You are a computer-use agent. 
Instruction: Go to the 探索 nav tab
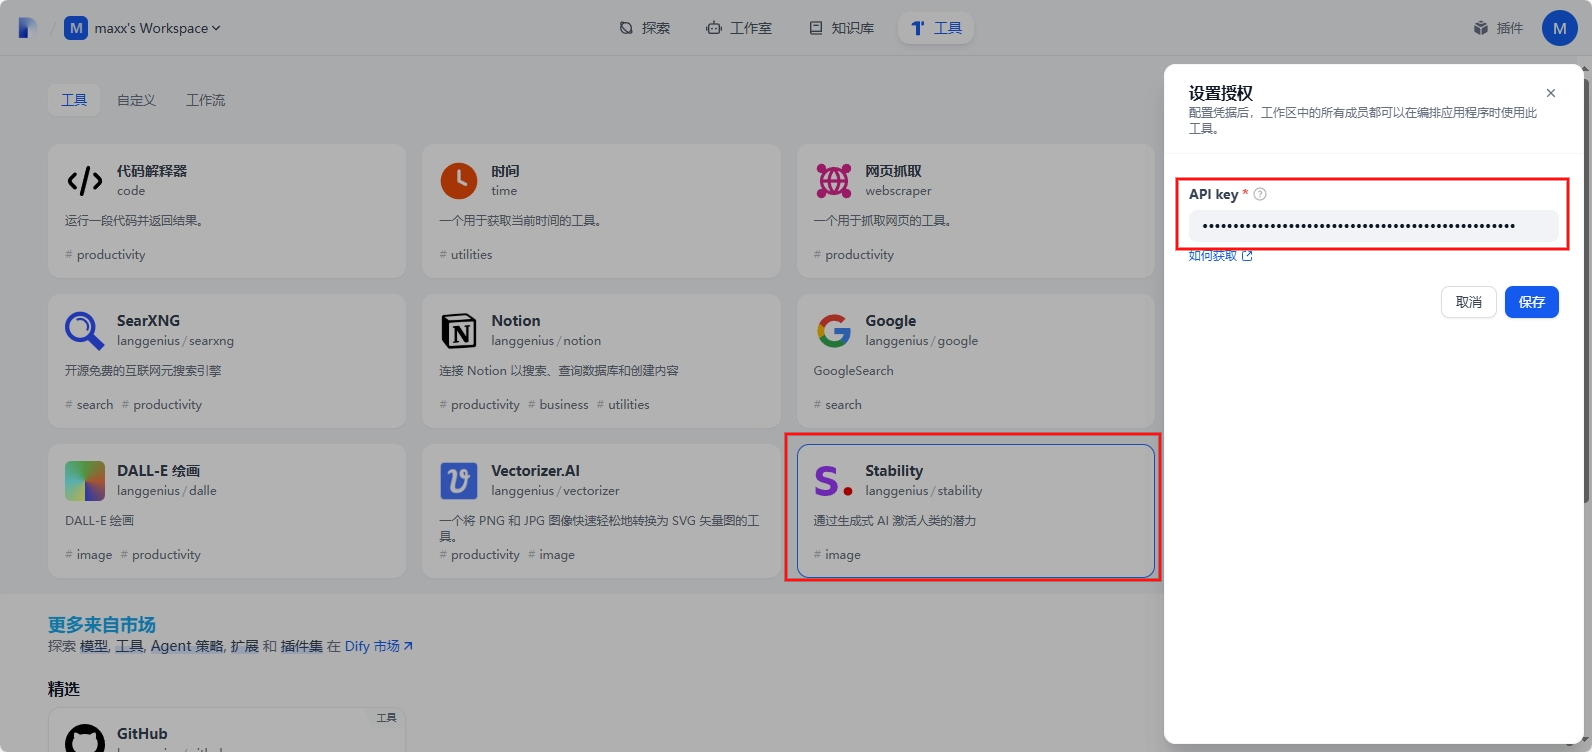pos(645,28)
